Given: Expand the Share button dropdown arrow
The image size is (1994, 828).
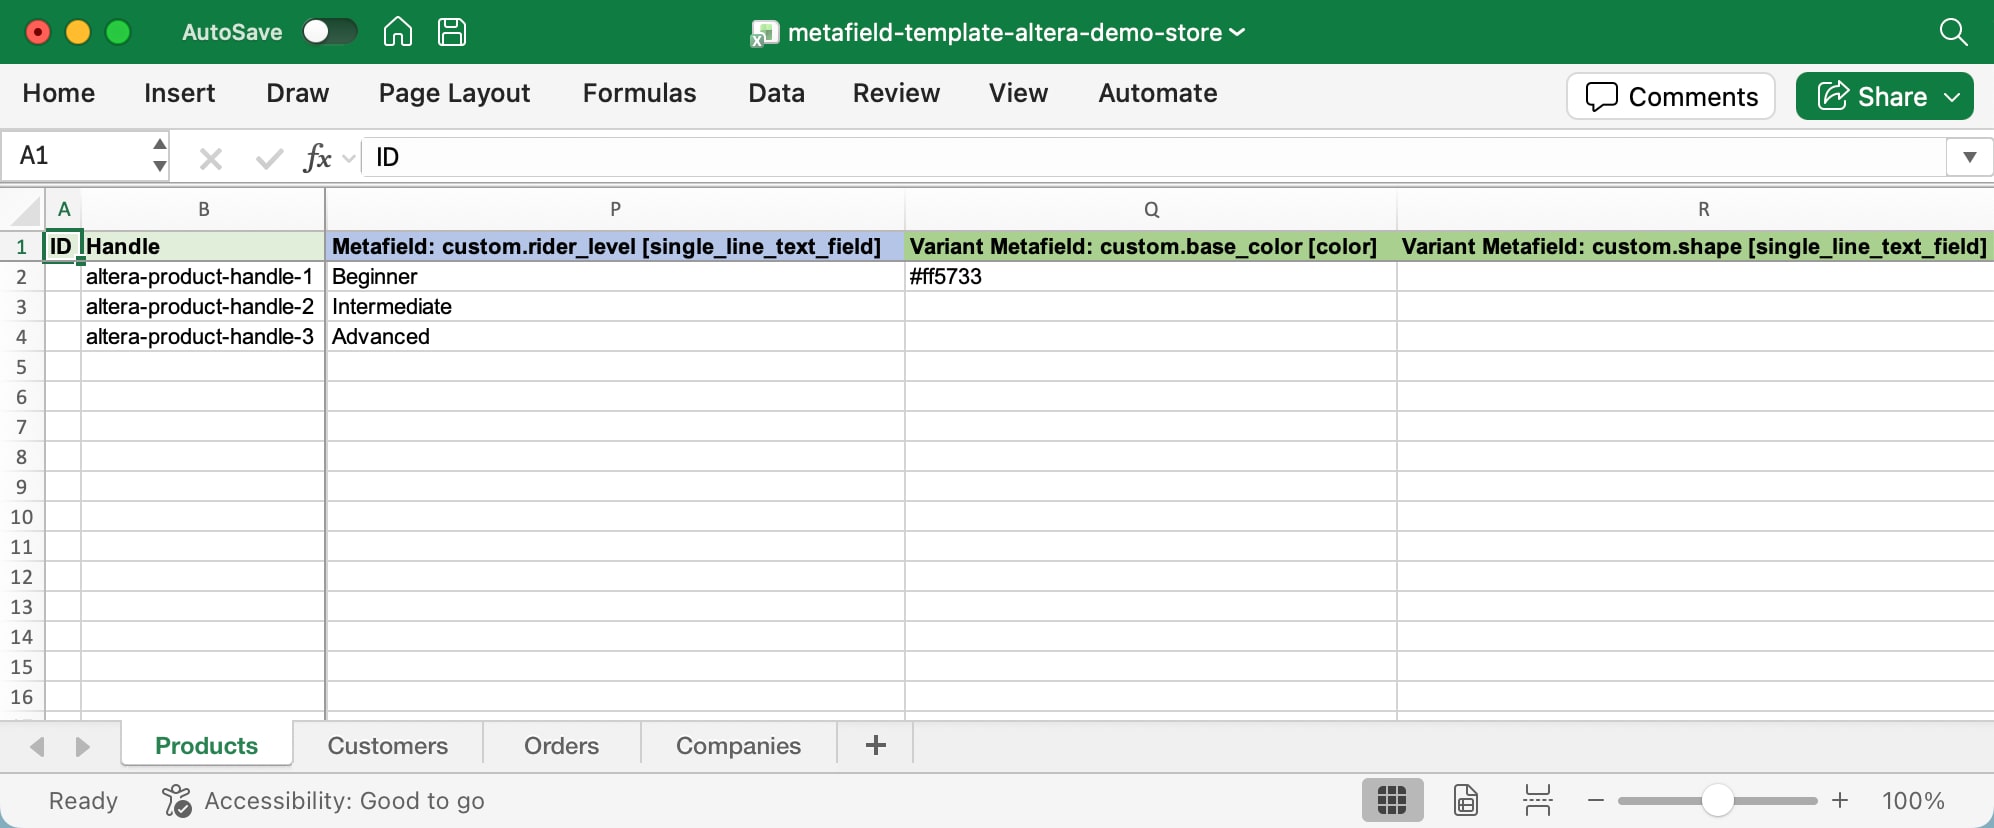Looking at the screenshot, I should coord(1952,97).
